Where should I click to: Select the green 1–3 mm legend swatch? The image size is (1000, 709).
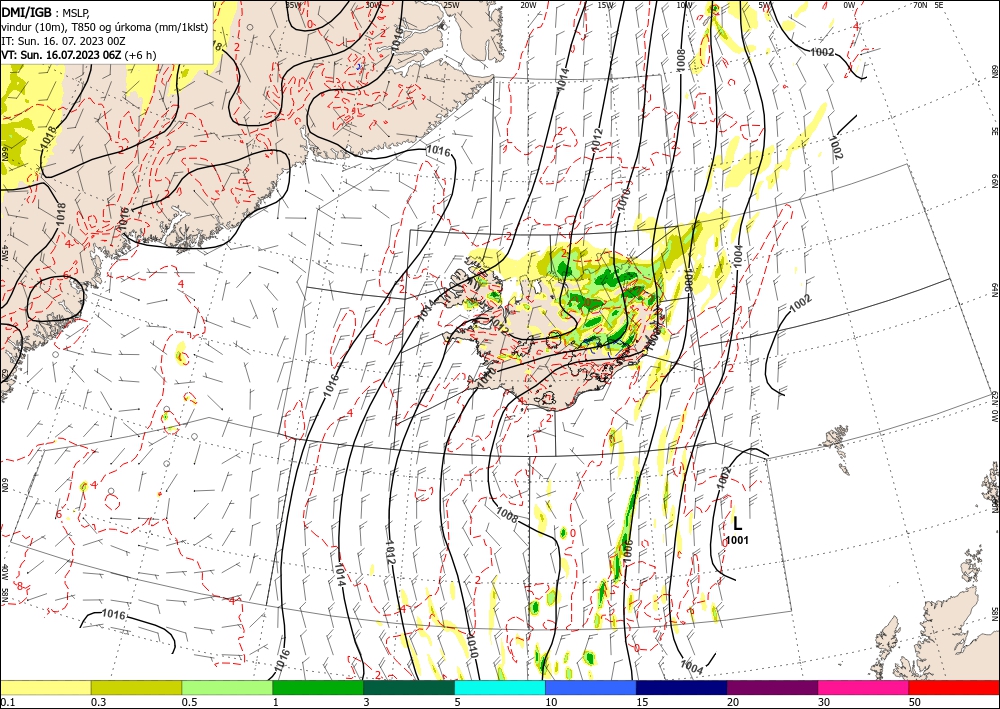click(318, 687)
